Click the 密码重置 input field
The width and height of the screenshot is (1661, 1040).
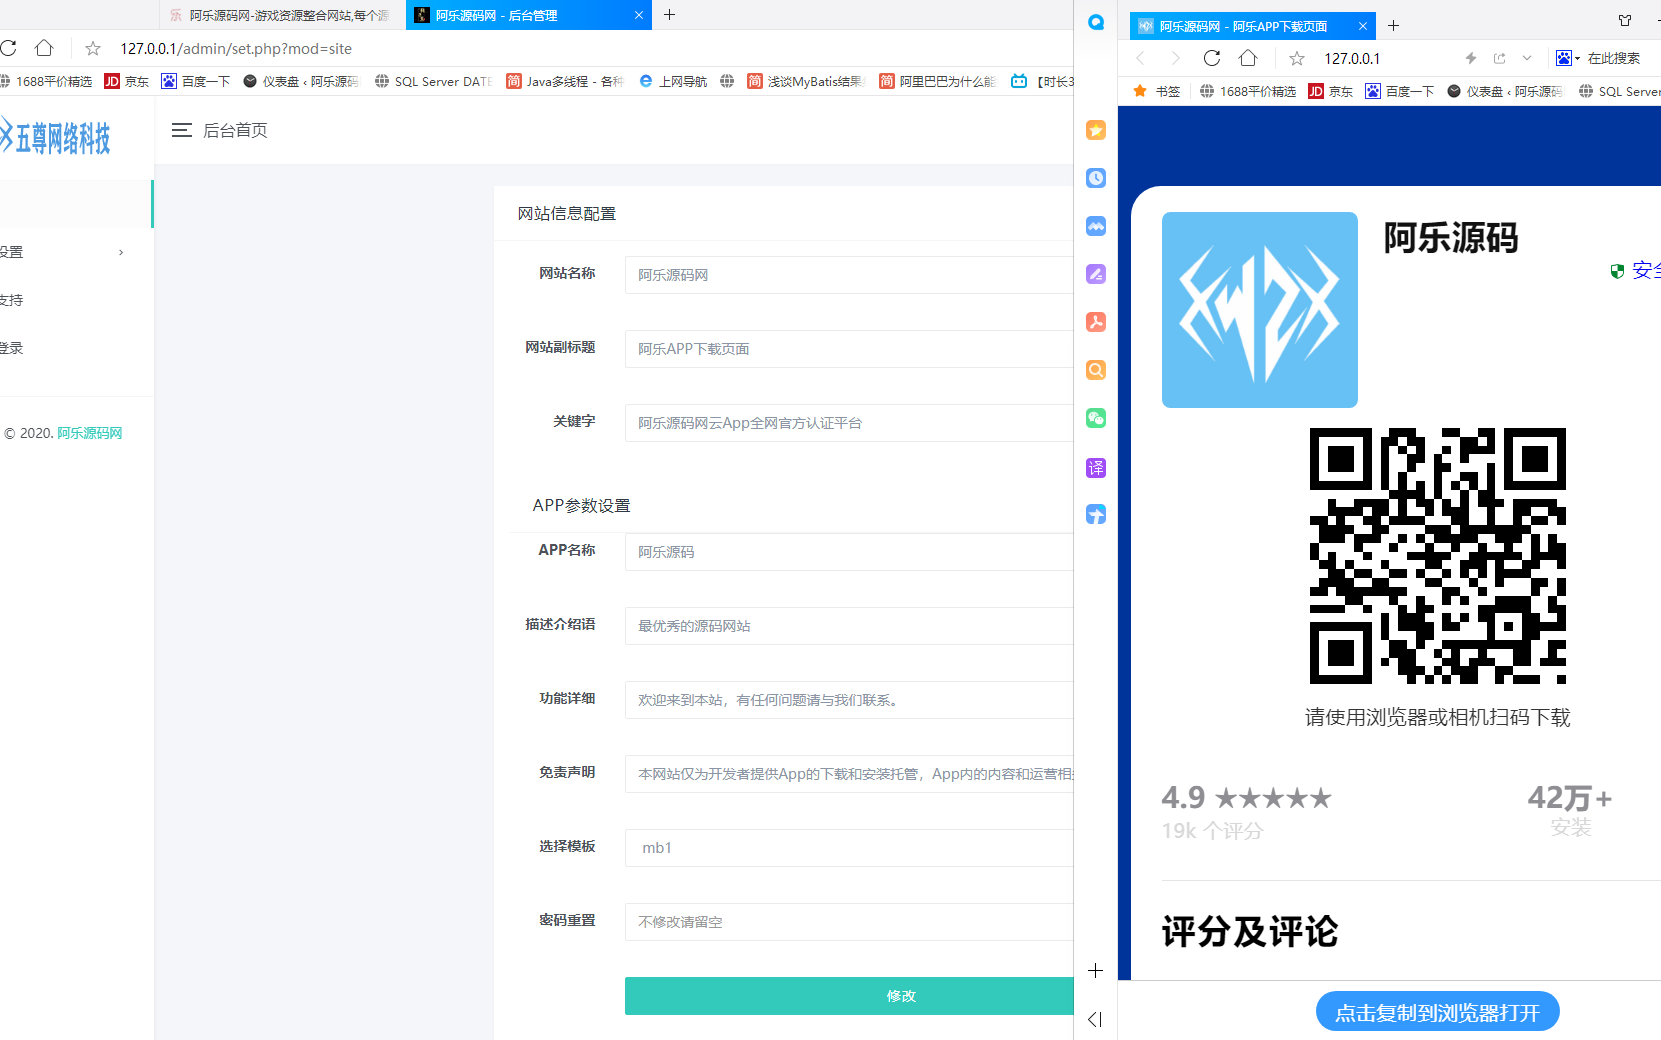849,922
